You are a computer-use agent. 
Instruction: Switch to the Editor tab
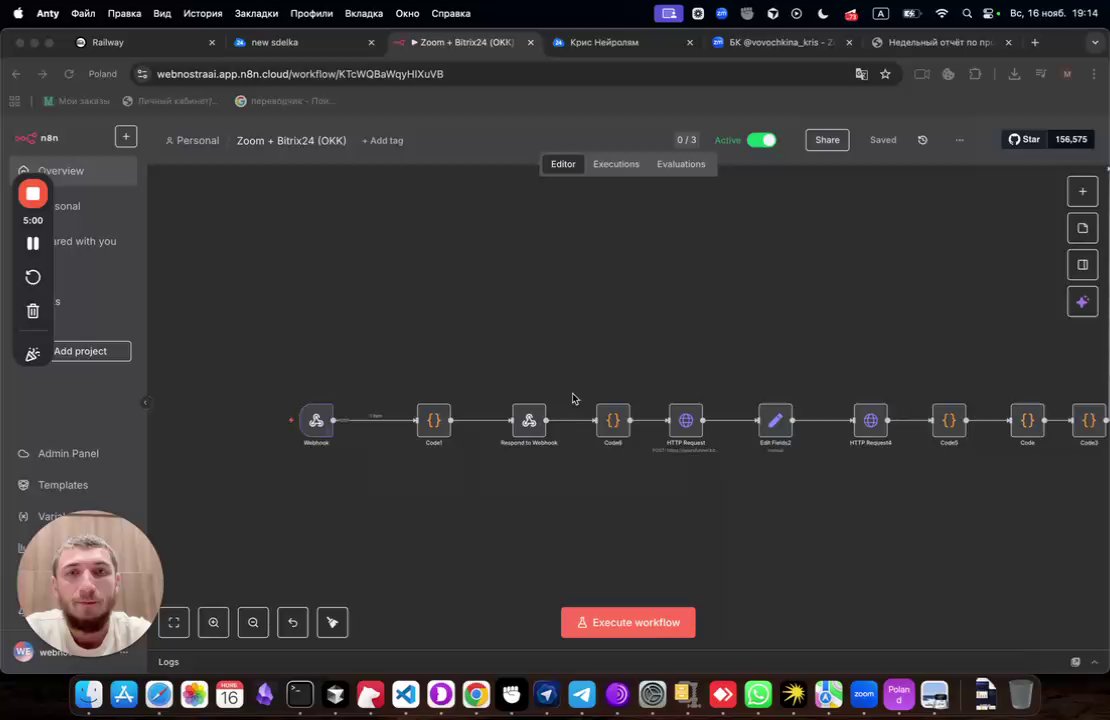[x=563, y=164]
